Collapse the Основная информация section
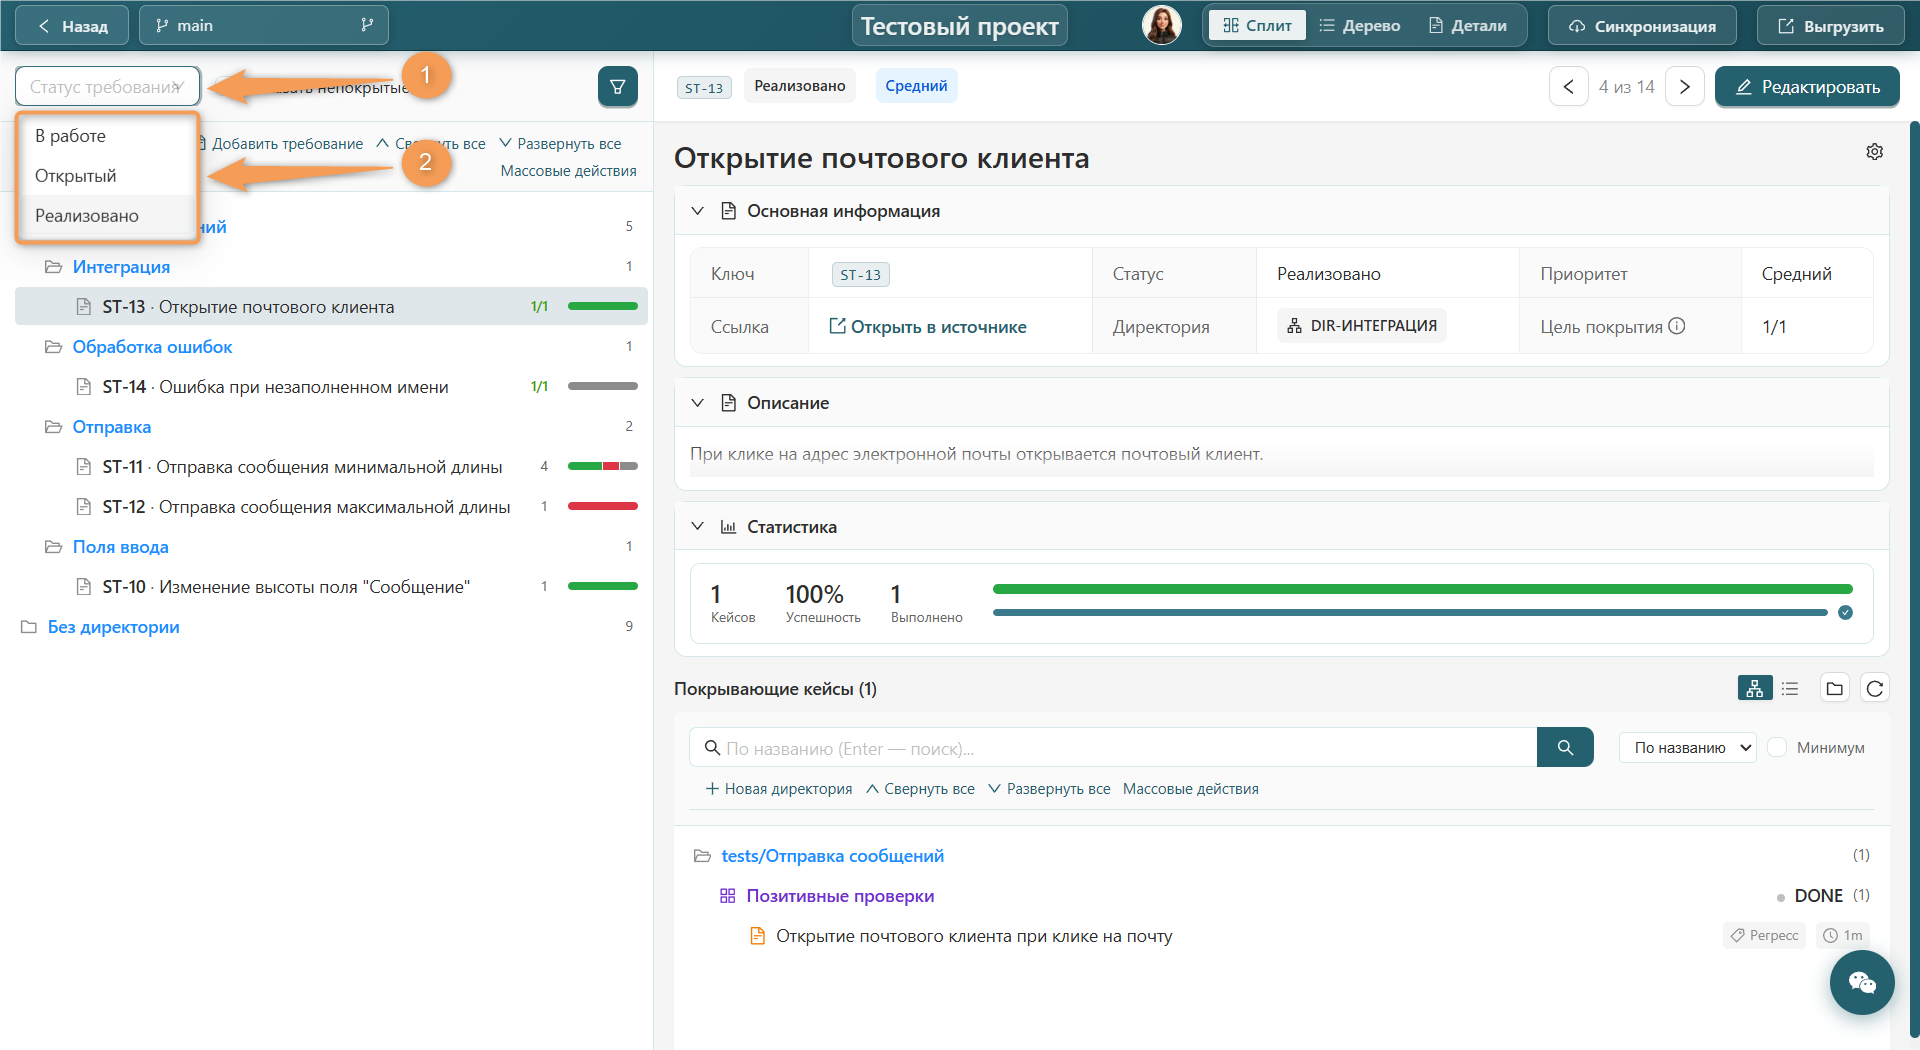The image size is (1920, 1050). 698,211
